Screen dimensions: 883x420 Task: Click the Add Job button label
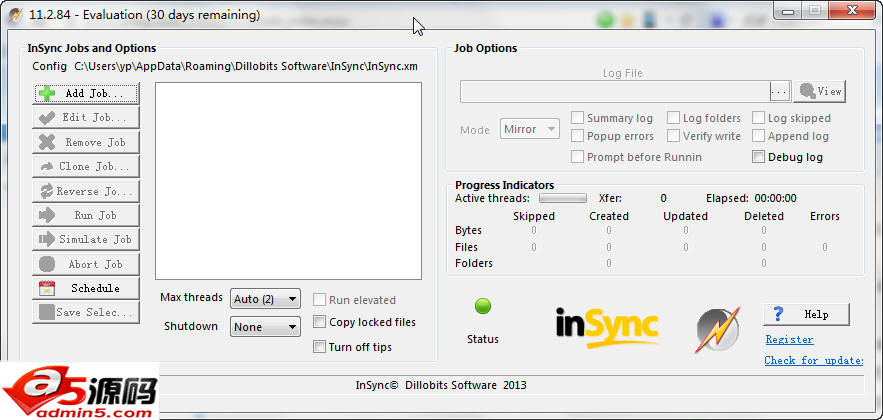point(95,93)
